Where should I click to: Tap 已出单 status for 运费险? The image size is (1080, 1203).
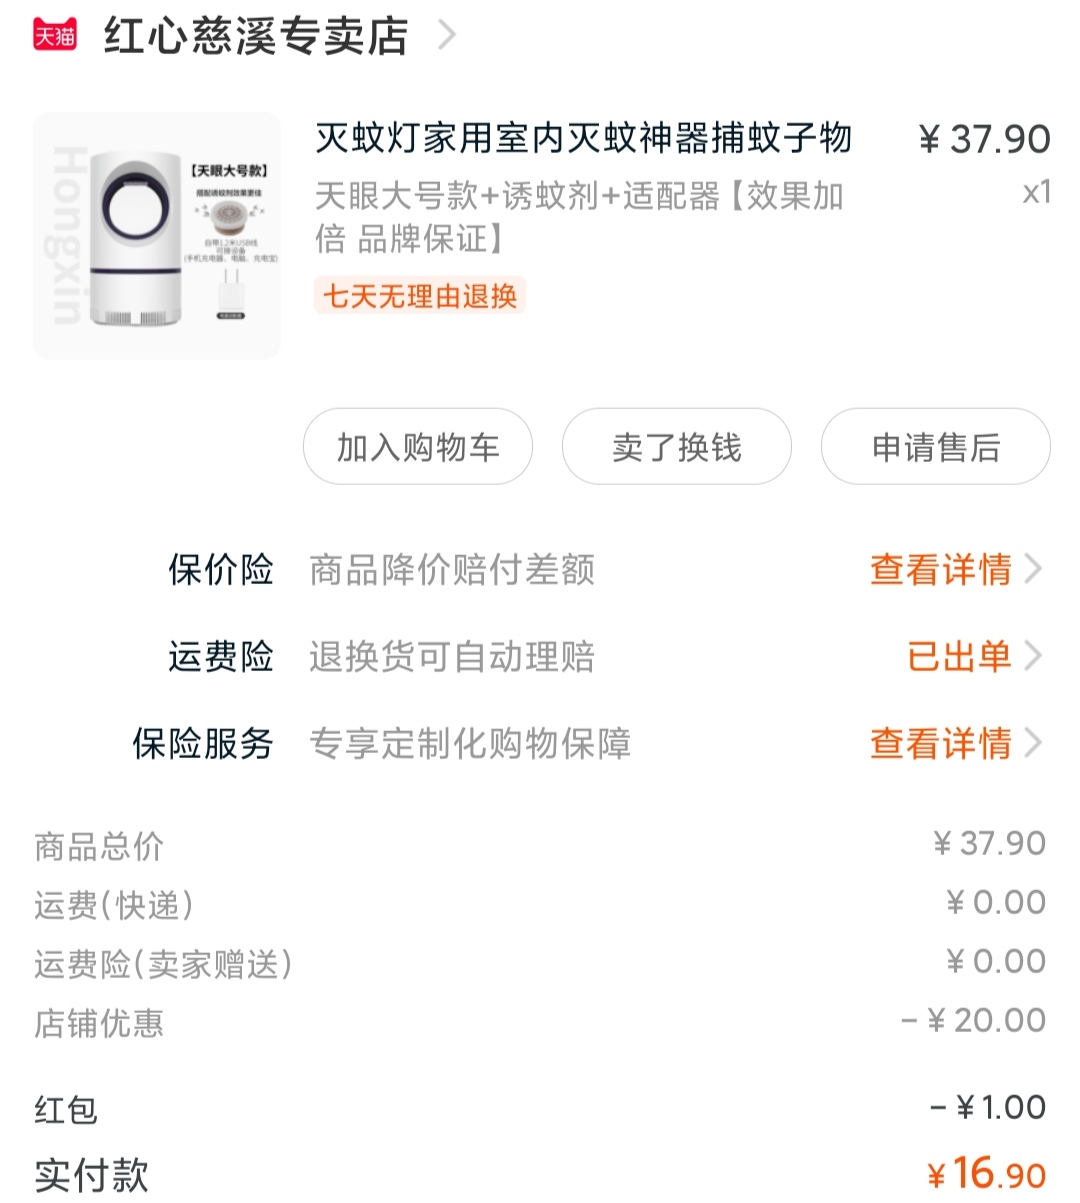click(x=958, y=657)
